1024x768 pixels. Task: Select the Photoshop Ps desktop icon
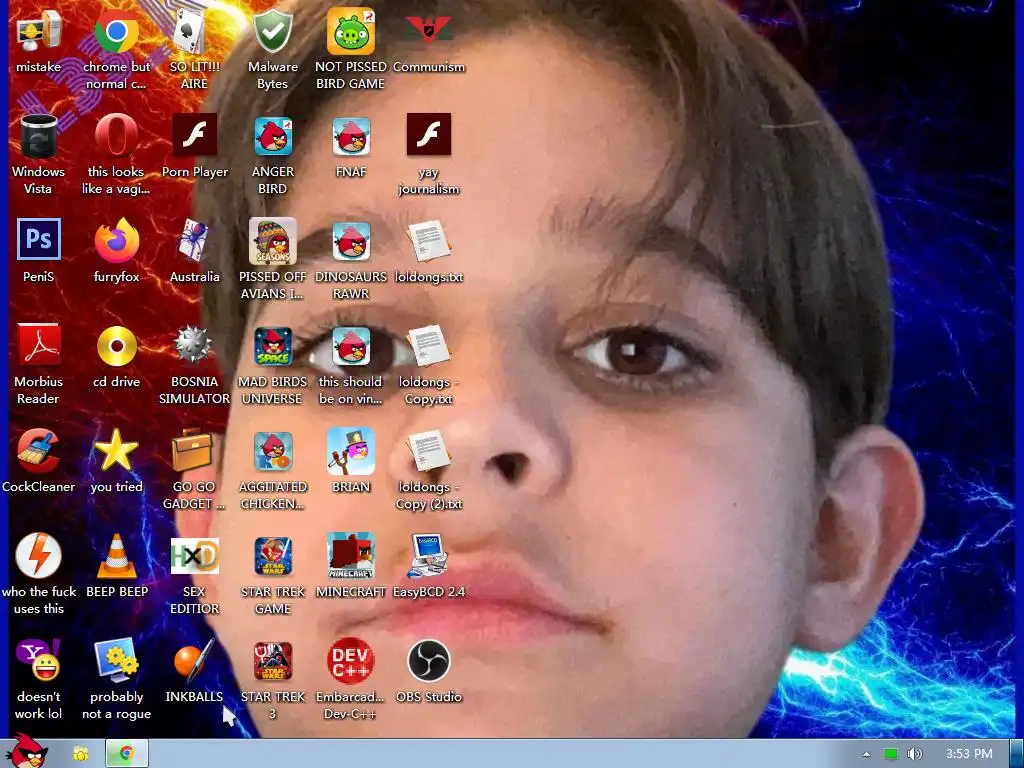[39, 239]
